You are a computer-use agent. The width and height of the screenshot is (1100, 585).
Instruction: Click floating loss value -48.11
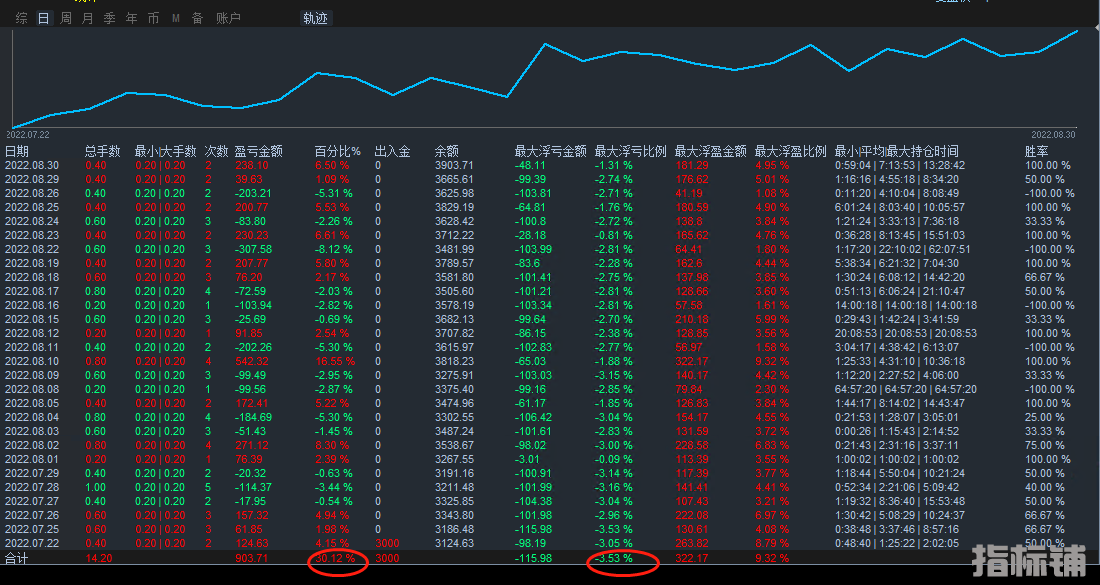click(530, 166)
